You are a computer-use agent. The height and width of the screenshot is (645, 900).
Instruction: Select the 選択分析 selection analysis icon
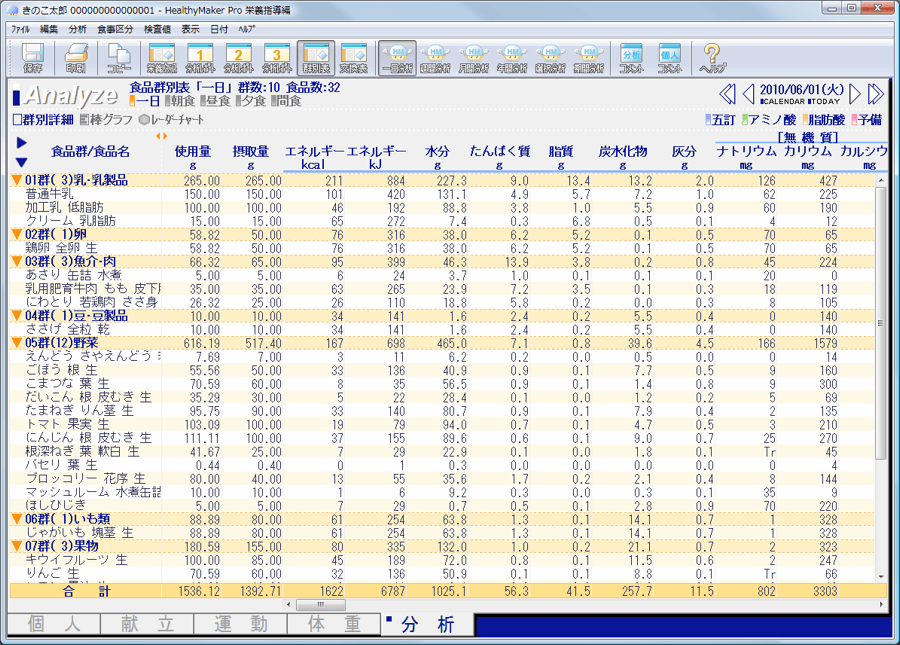click(x=551, y=59)
